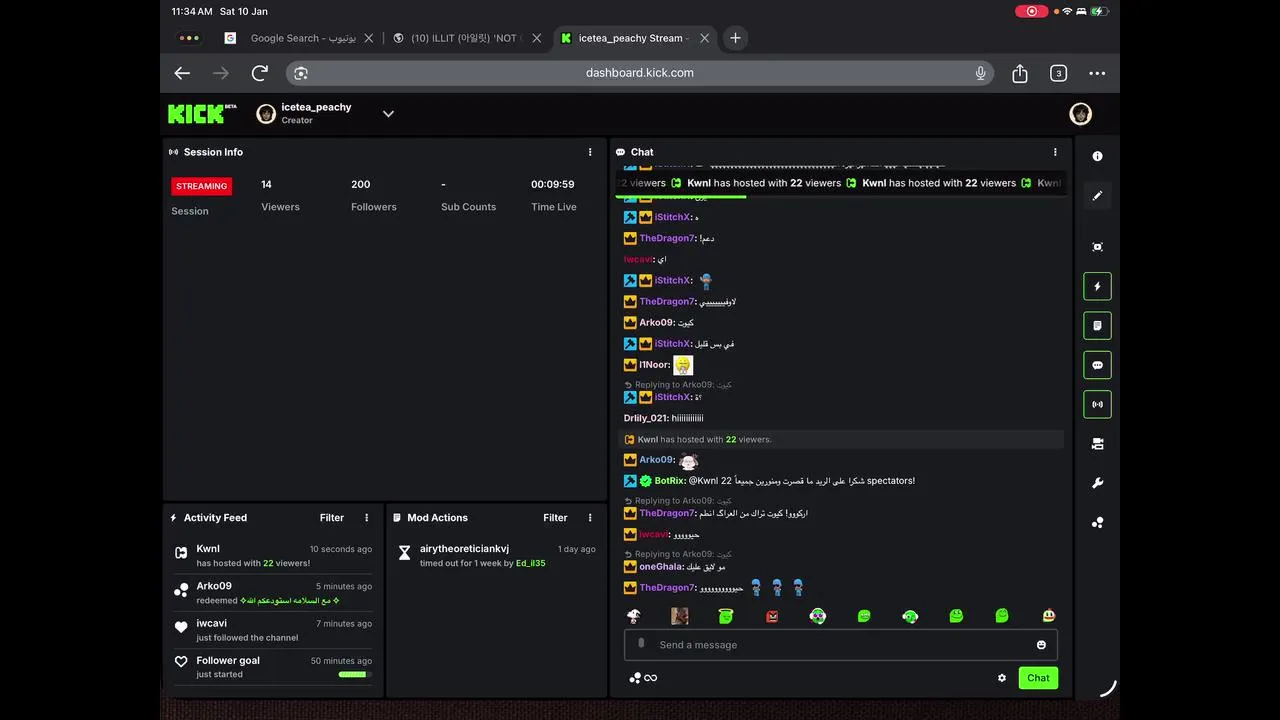
Task: Open browser three-dot more menu
Action: click(x=1097, y=73)
